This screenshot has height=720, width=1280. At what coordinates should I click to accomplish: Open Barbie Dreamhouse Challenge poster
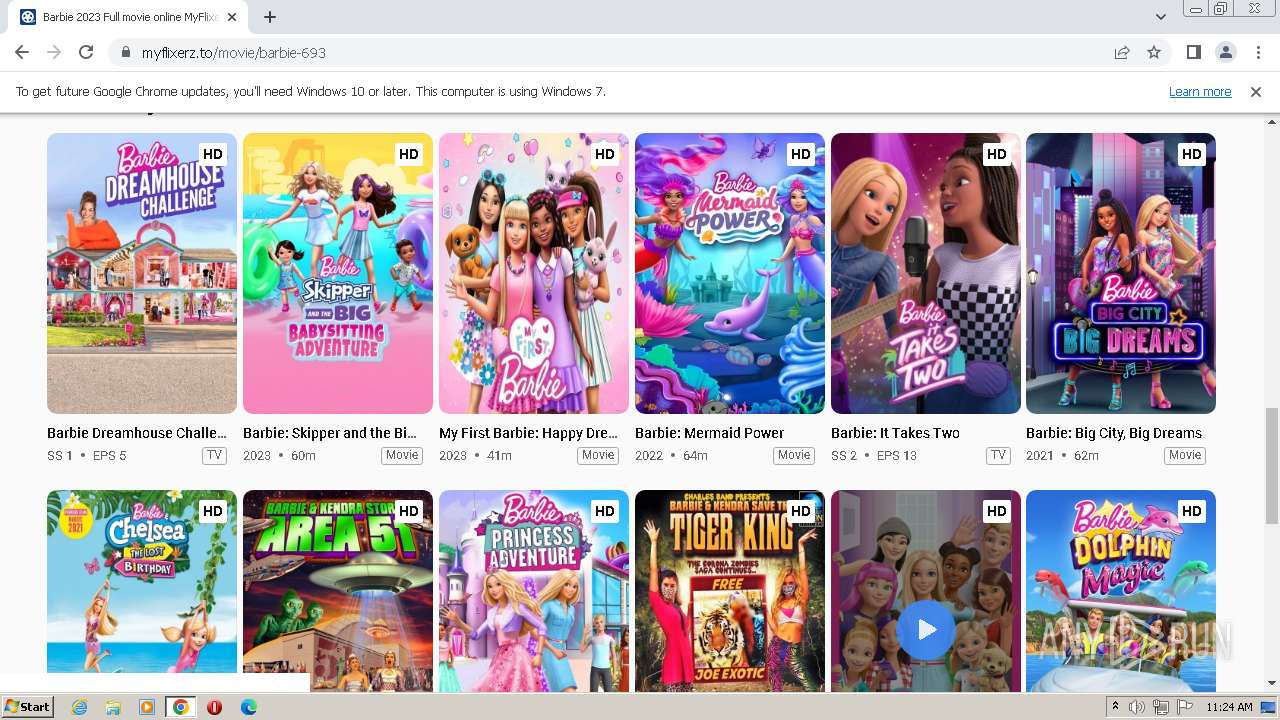click(142, 273)
